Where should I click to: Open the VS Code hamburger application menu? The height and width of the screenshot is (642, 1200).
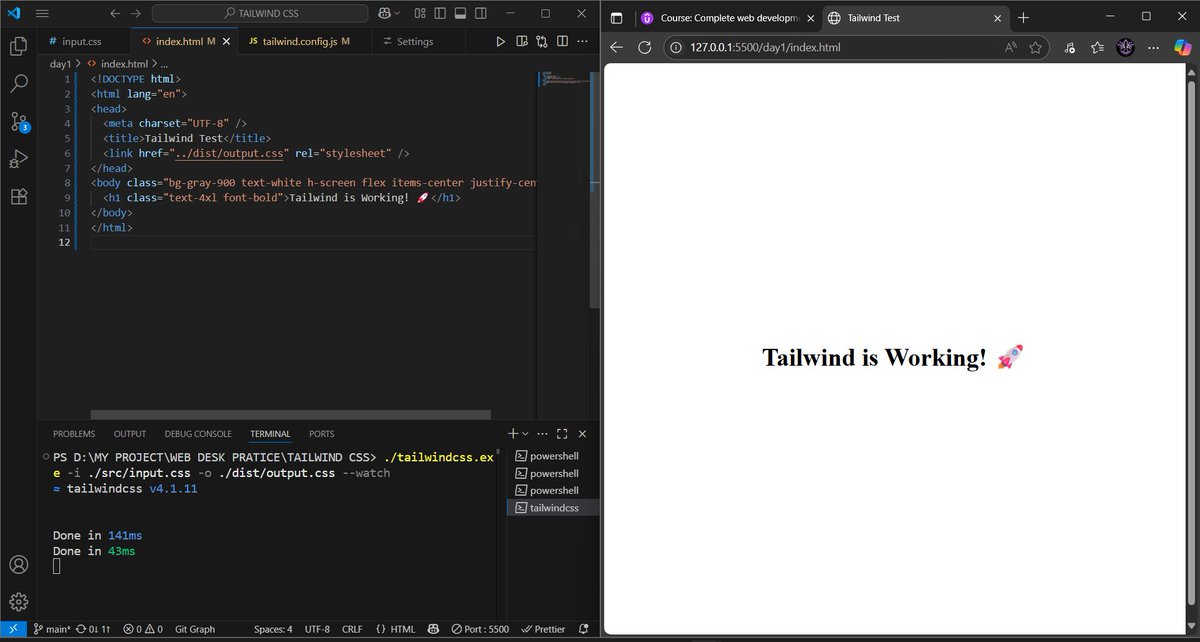point(41,14)
